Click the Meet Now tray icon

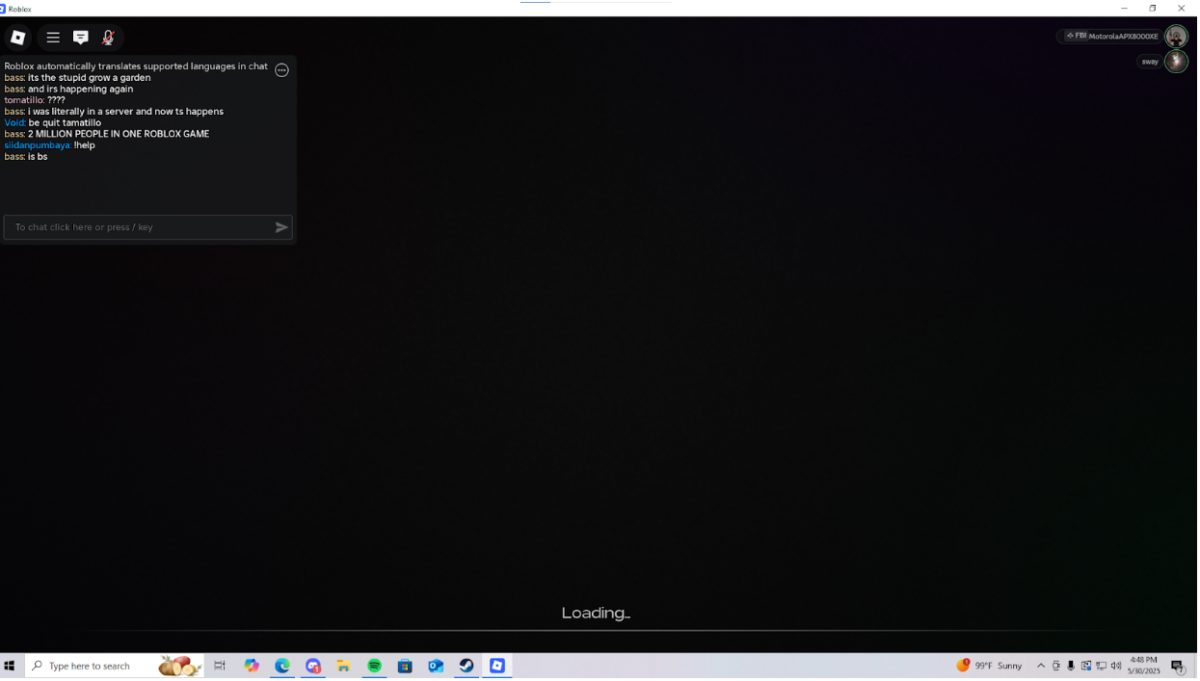coord(1056,666)
